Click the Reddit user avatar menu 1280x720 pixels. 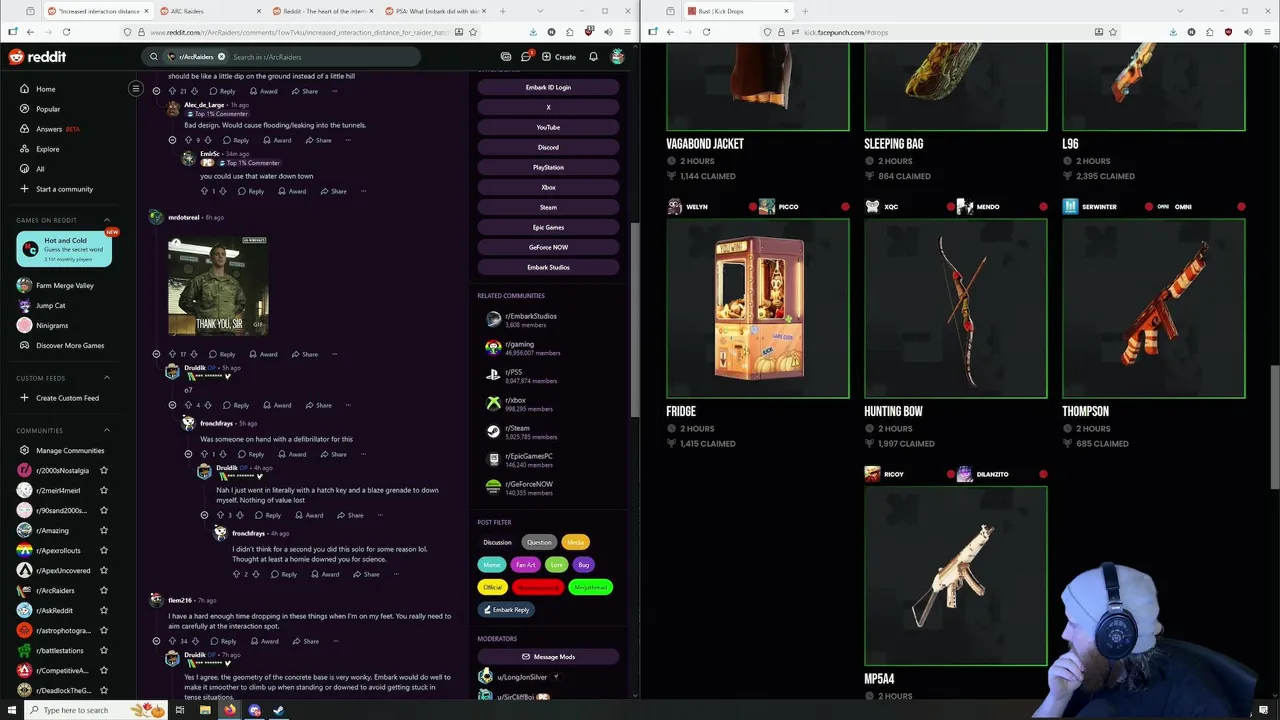(x=618, y=57)
